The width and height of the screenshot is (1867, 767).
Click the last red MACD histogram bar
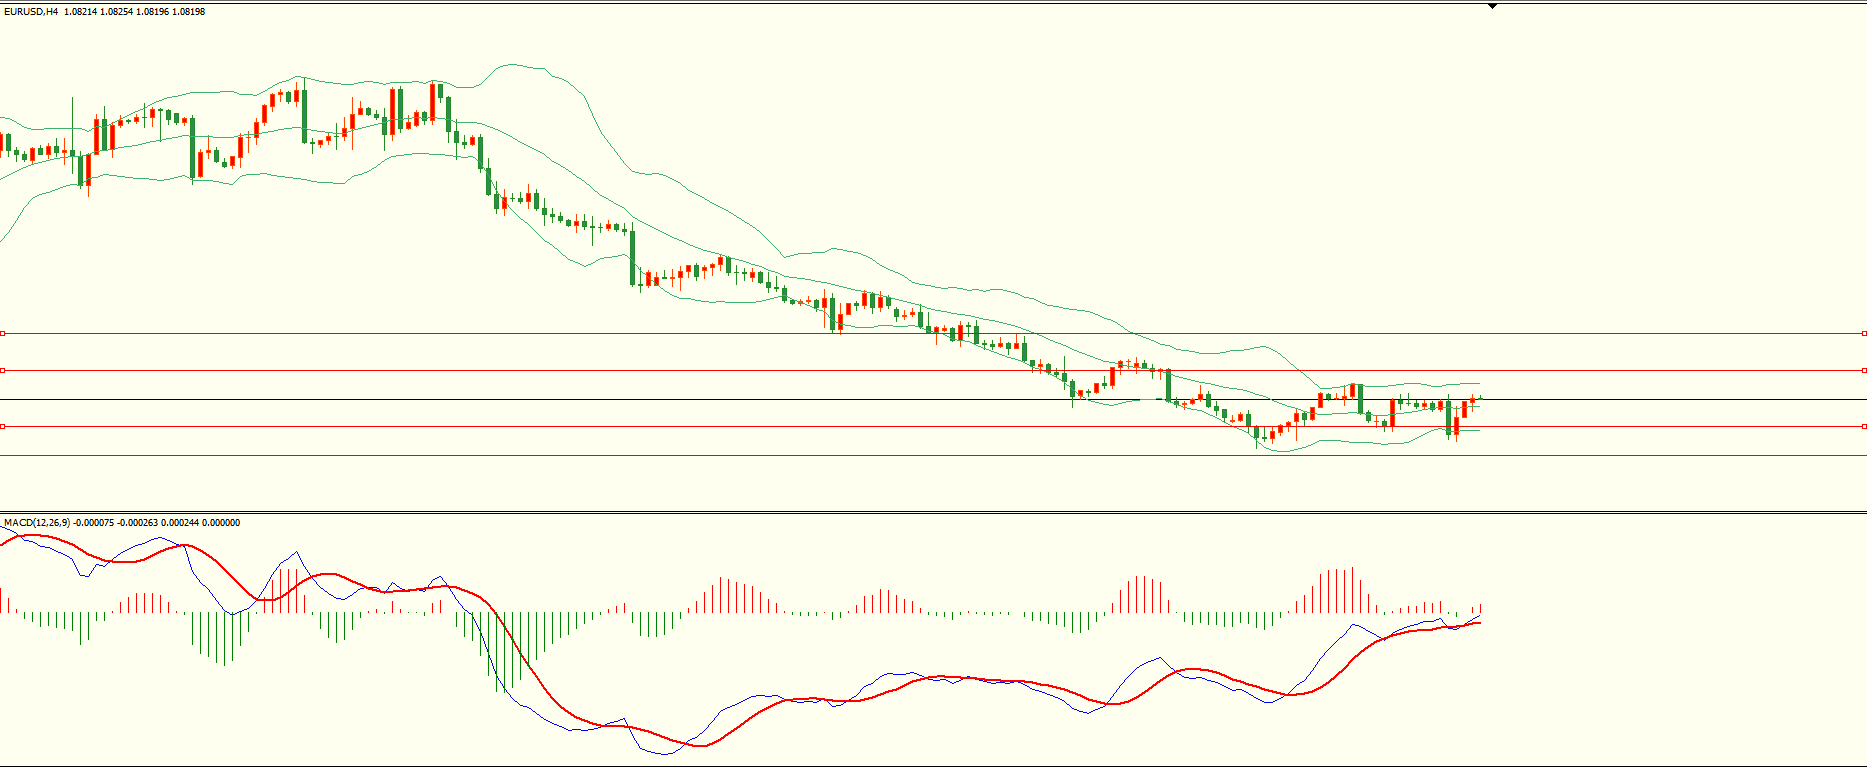[x=1479, y=608]
